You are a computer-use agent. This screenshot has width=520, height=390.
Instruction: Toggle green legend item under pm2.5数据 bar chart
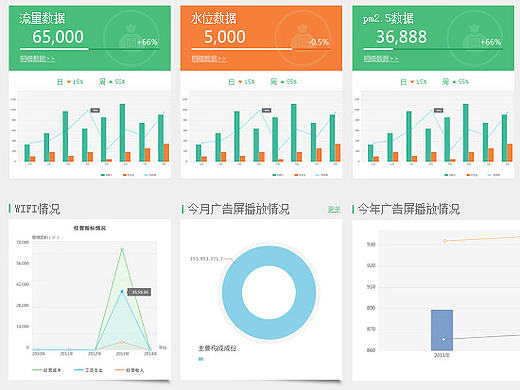coord(450,175)
